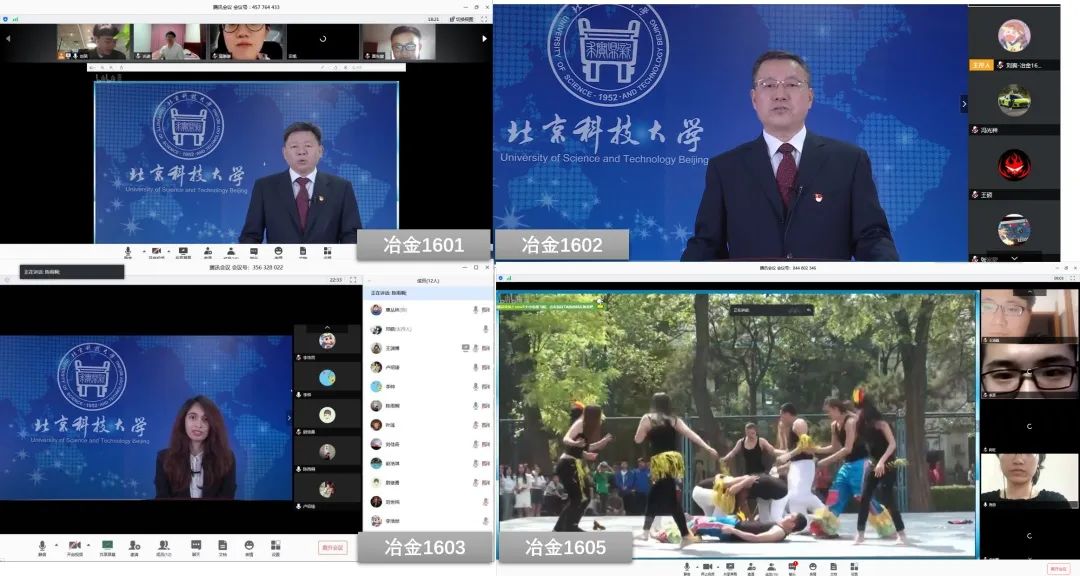Open the chat icon in 冶金1603 toolbar
The width and height of the screenshot is (1080, 576).
tap(196, 546)
